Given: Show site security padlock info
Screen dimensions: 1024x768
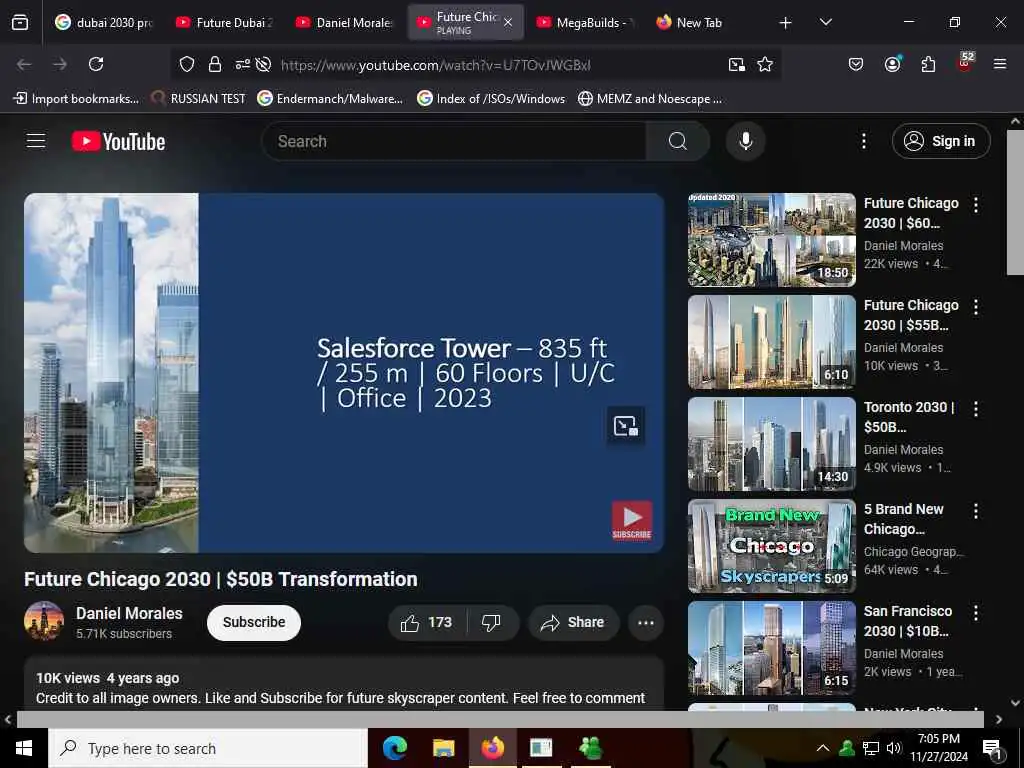Looking at the screenshot, I should click(215, 64).
